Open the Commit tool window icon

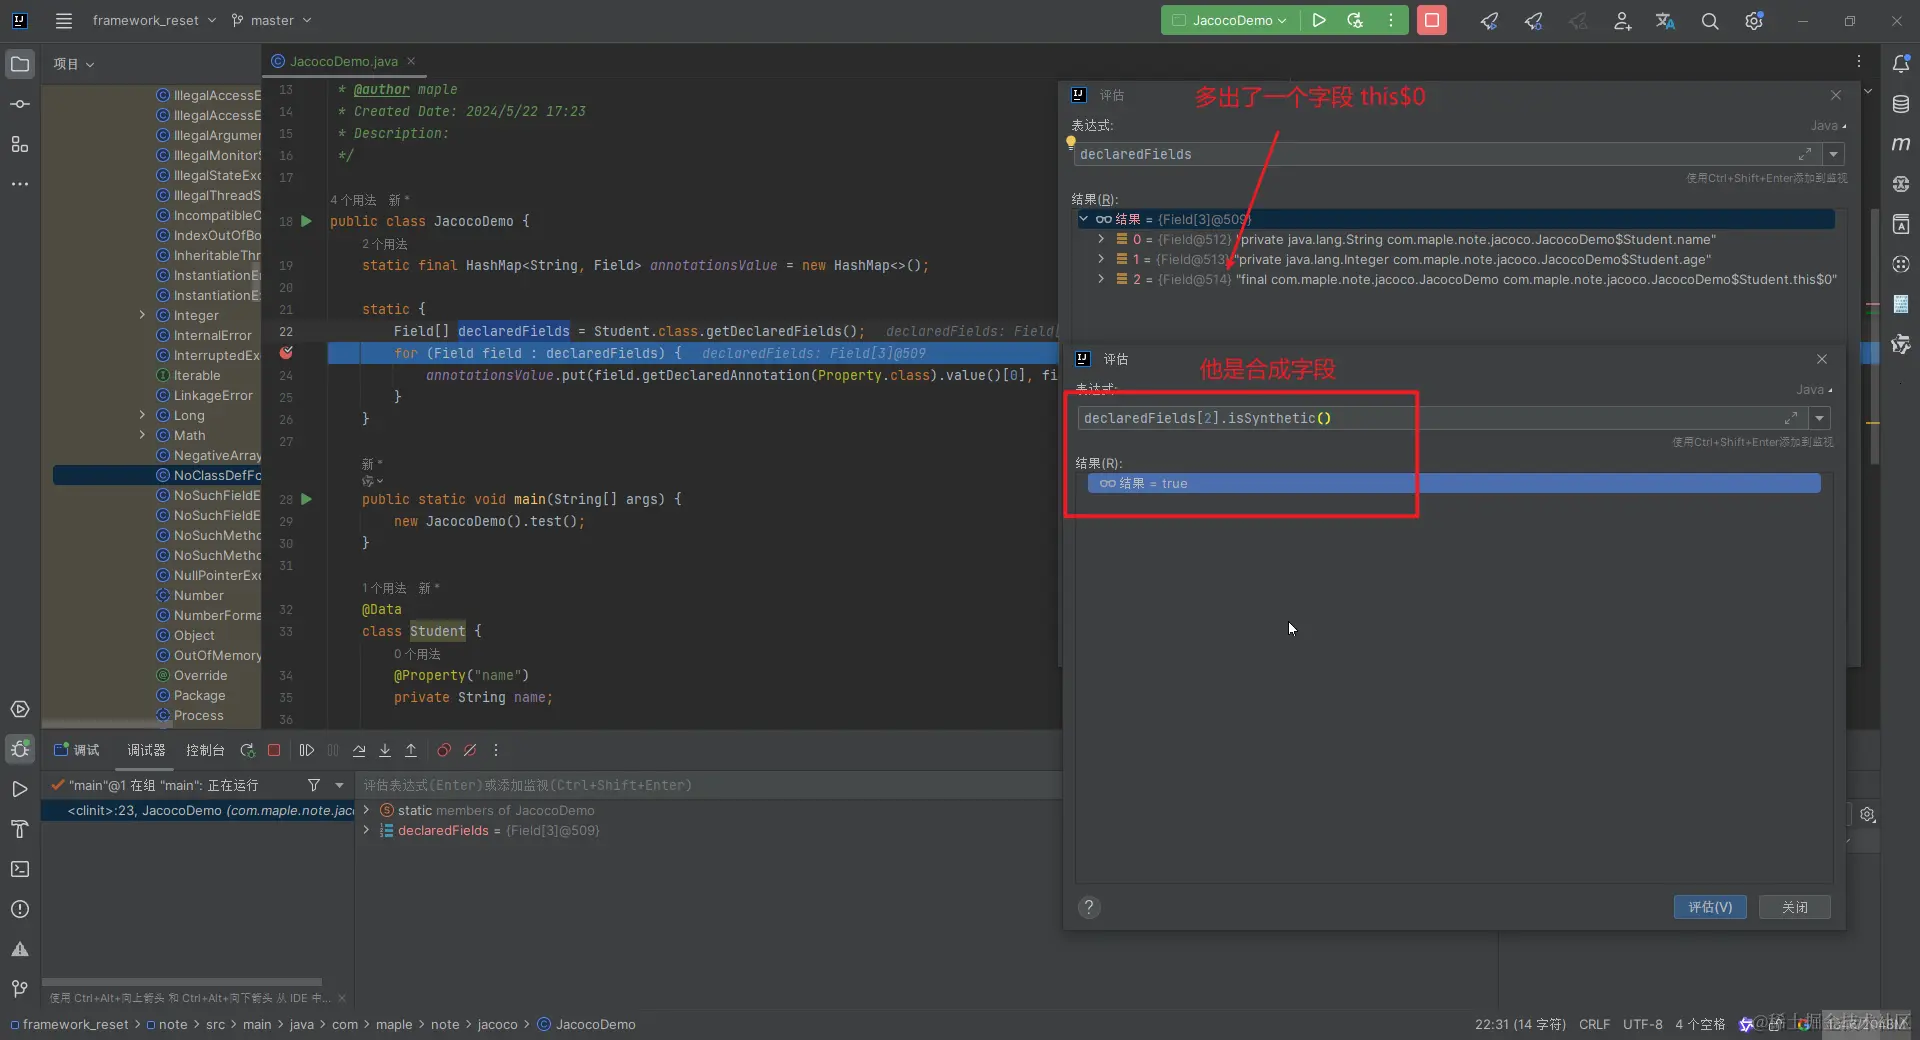click(20, 104)
